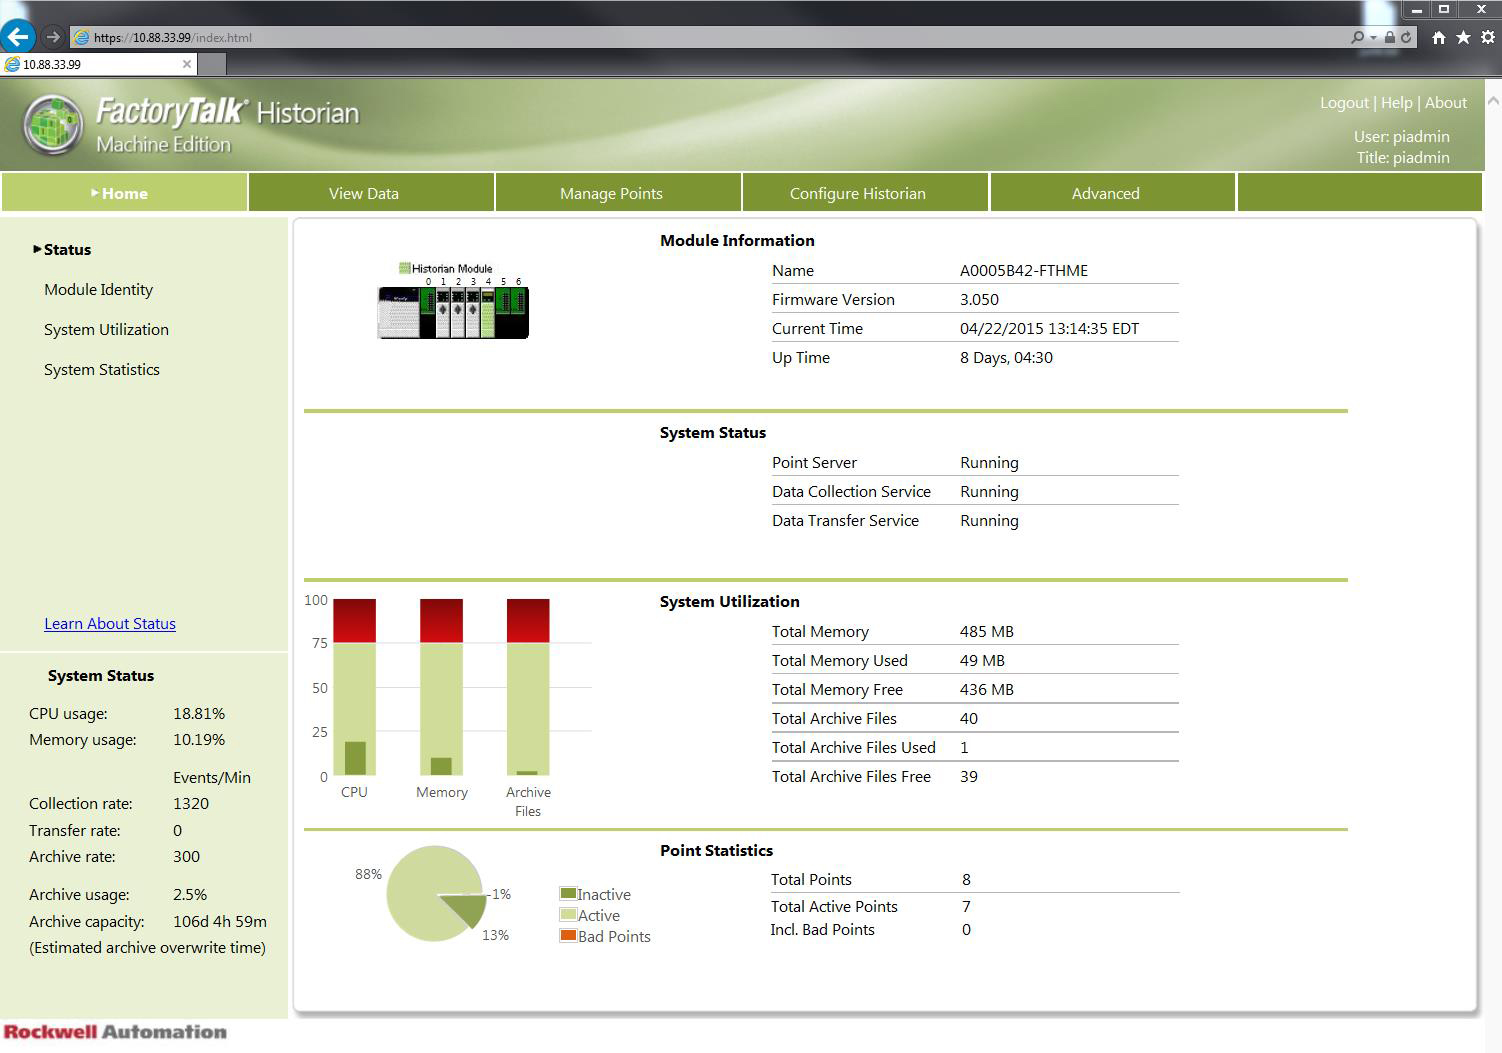Click the Logout link
1502x1053 pixels.
point(1344,102)
